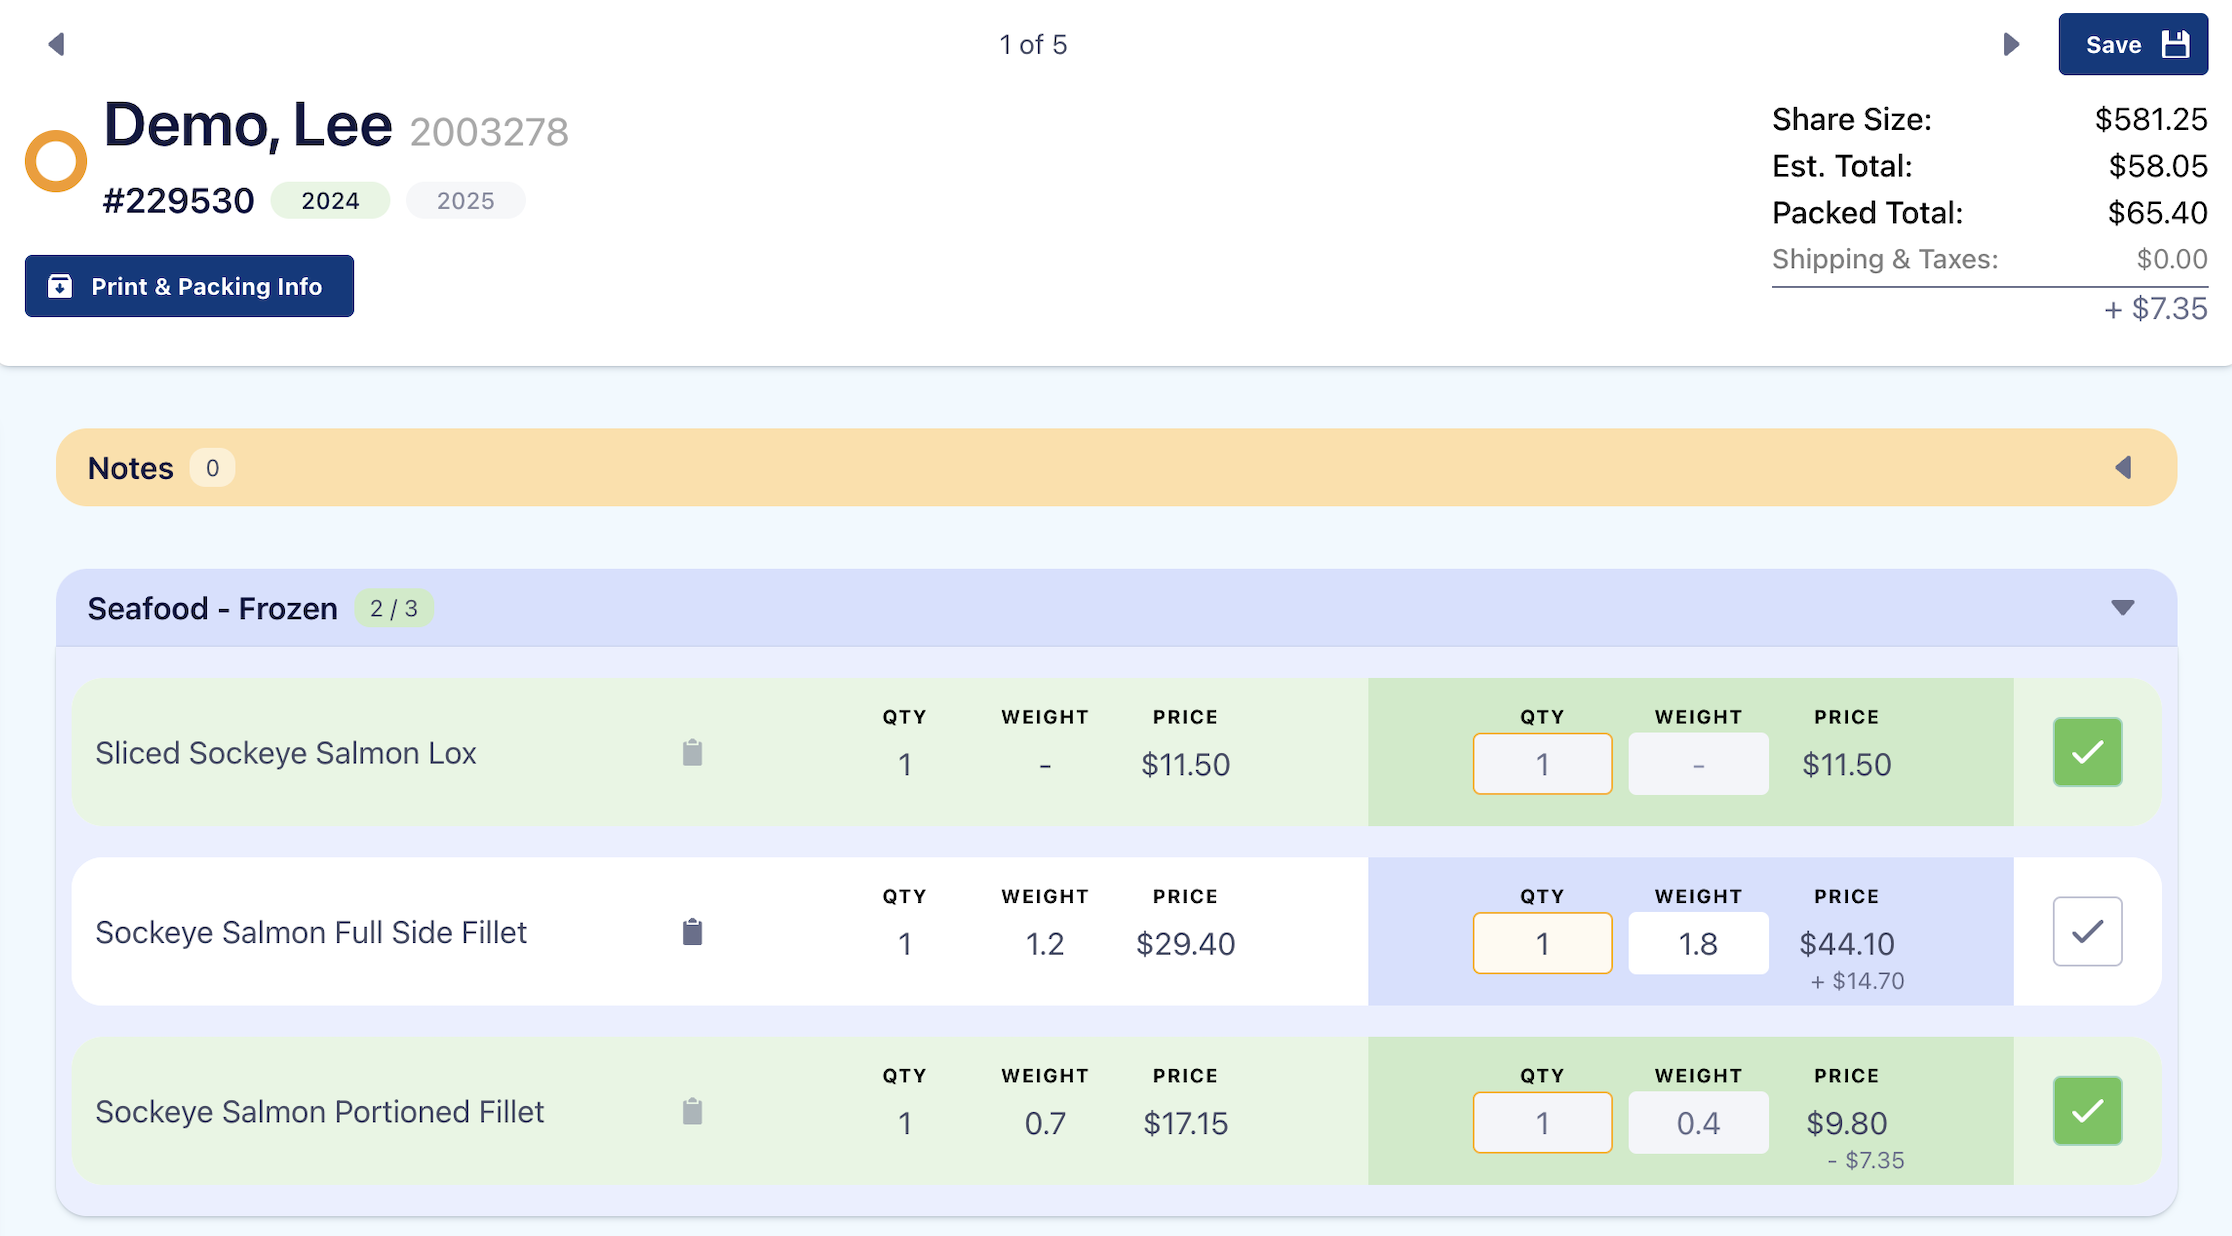Expand the Notes section arrow

[x=2123, y=468]
